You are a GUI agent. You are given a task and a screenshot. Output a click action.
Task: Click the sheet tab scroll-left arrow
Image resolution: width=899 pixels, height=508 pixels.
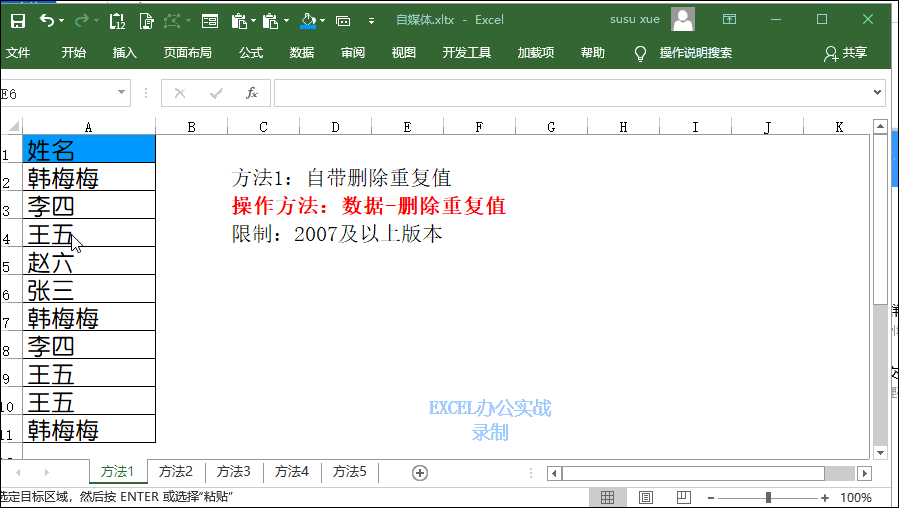(x=18, y=473)
